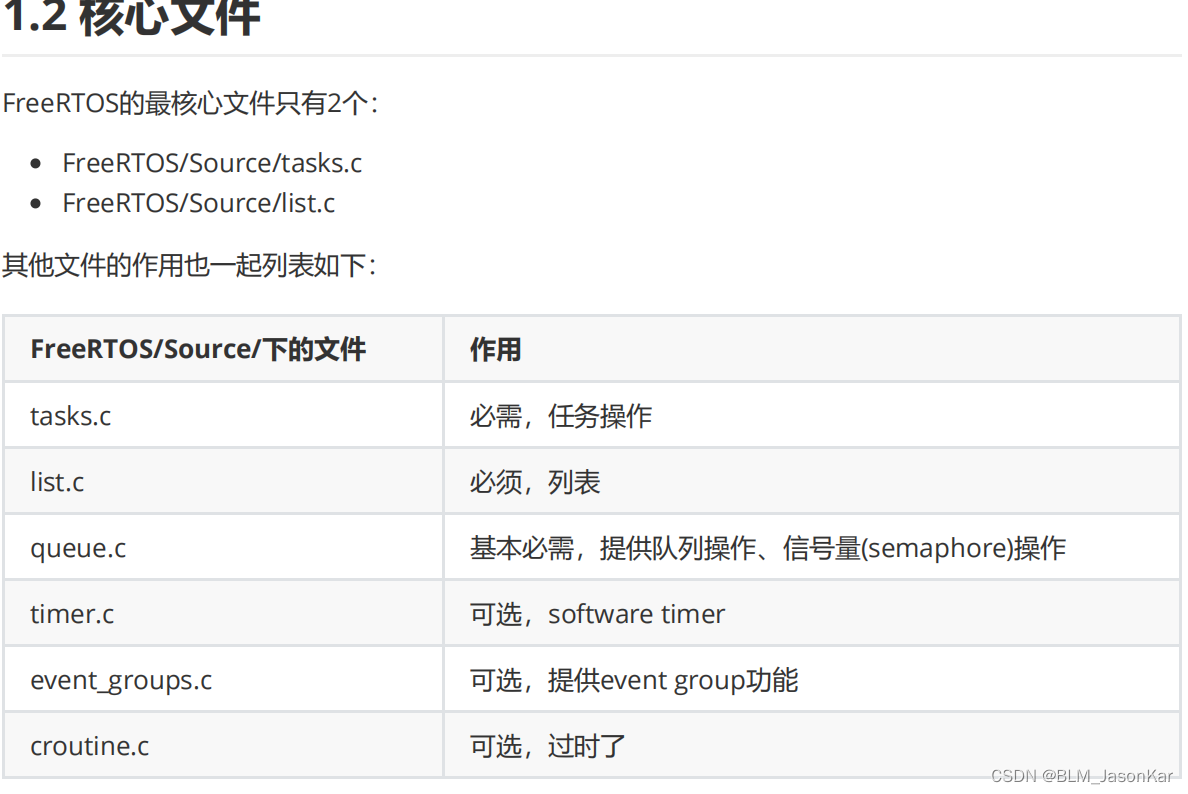
Task: Click the description mentioning event group功能
Action: click(633, 679)
